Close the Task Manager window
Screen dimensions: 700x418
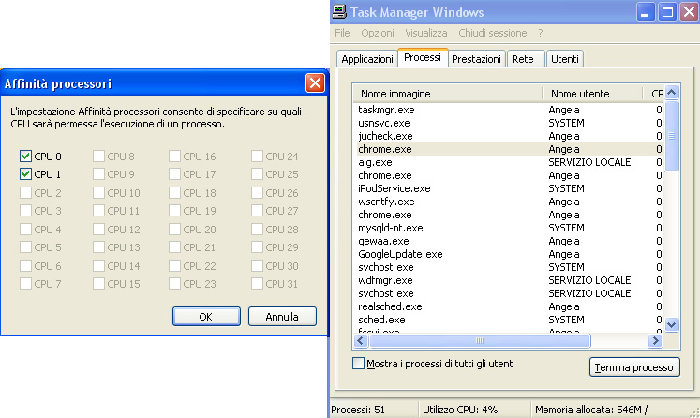pos(689,12)
